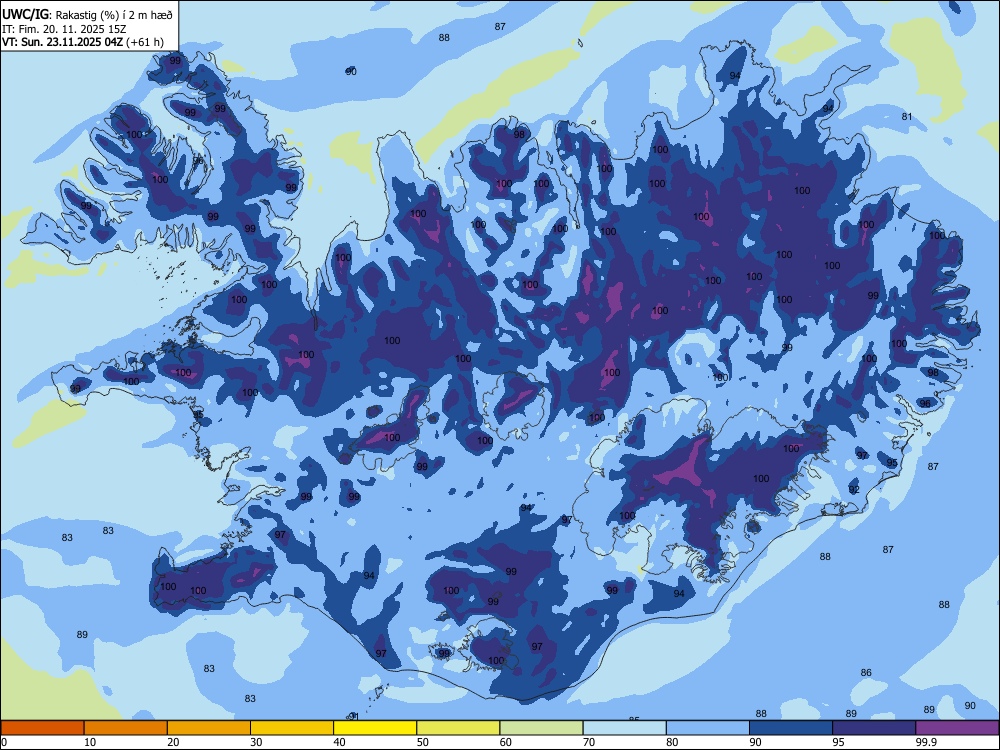
Task: Select the 10–20 orange legend swatch
Action: [x=126, y=728]
